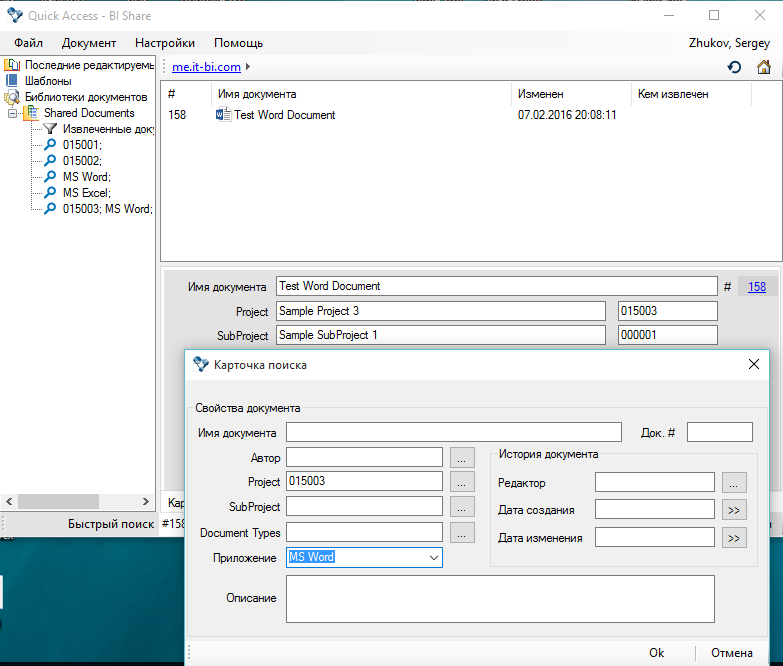Click the Zhukov, Sergey user label

pos(729,43)
